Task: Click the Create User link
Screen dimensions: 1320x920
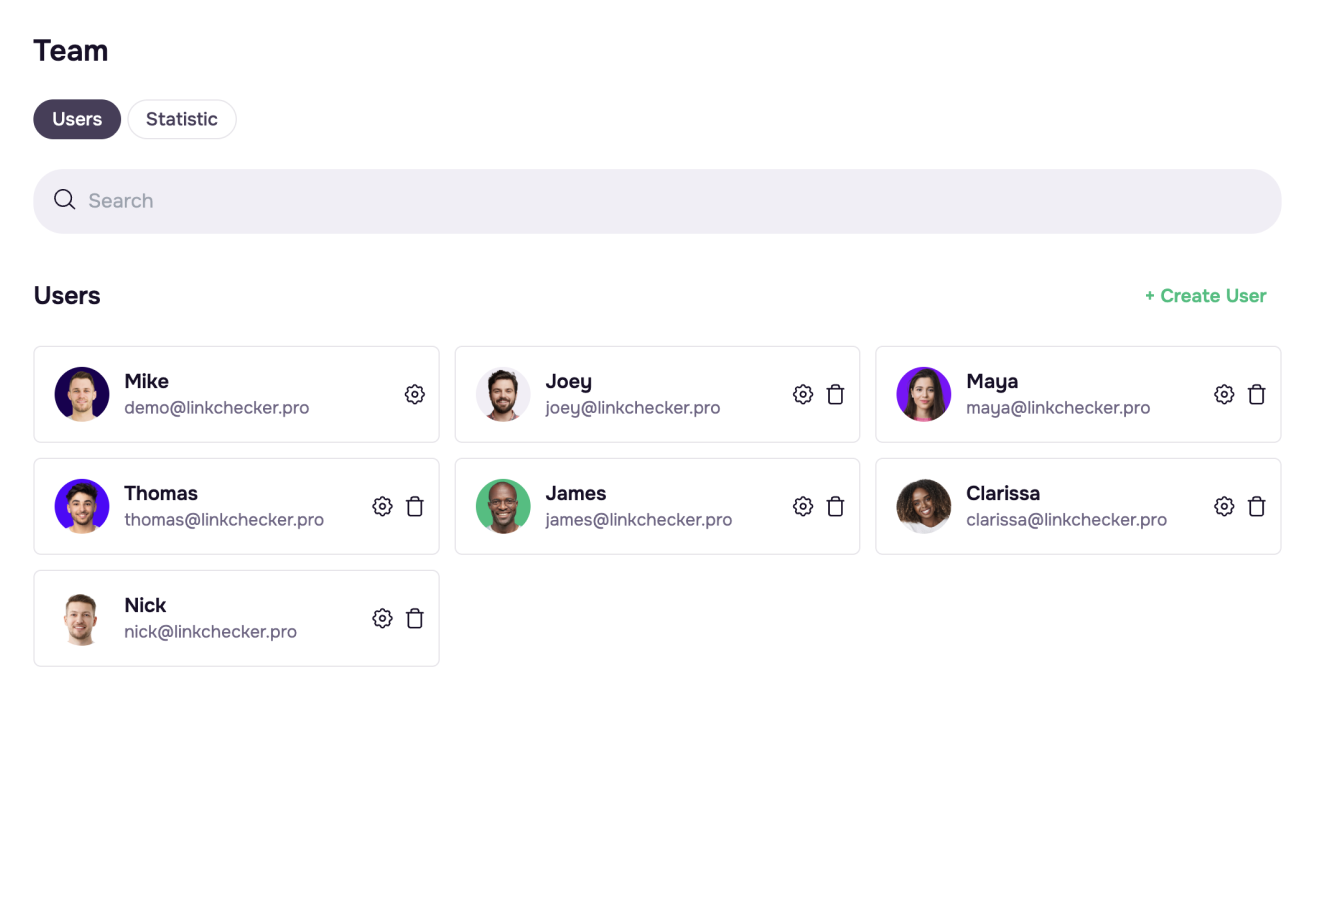Action: point(1205,296)
